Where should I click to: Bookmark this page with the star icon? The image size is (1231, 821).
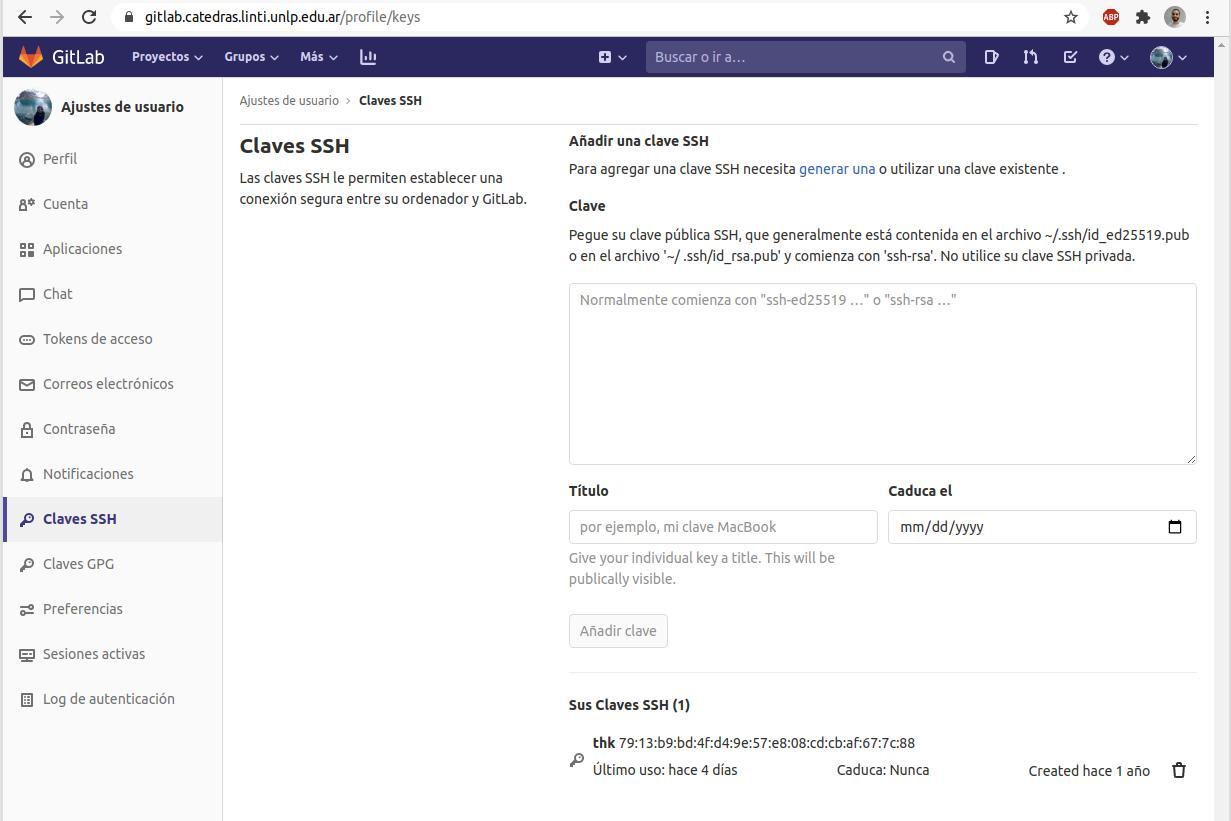click(1071, 17)
